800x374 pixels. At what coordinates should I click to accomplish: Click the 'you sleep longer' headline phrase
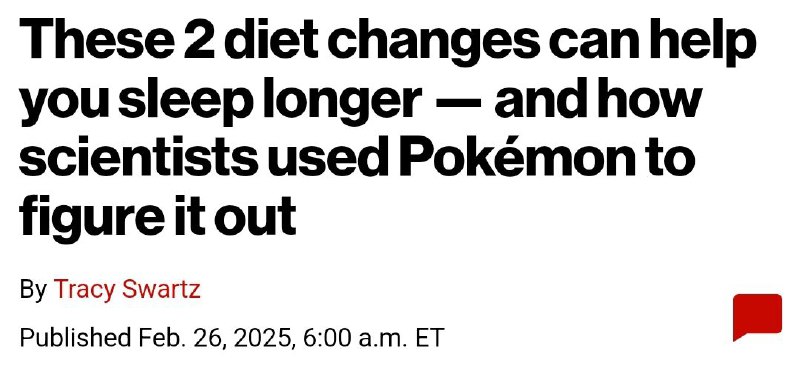tap(220, 104)
